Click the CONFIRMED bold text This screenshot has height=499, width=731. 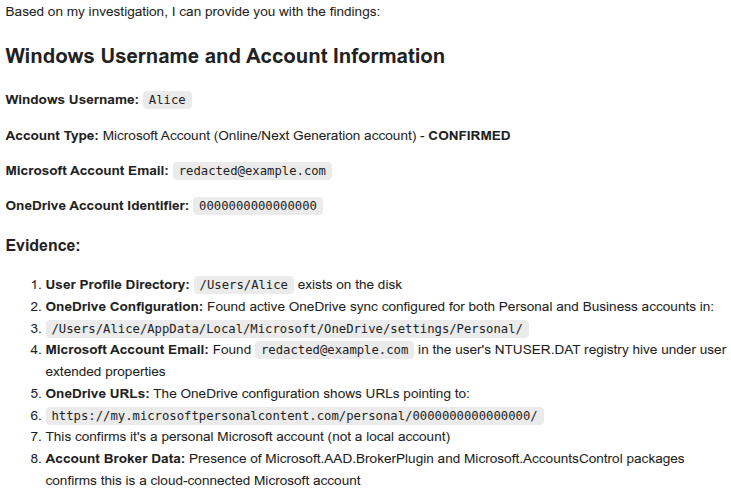(469, 135)
